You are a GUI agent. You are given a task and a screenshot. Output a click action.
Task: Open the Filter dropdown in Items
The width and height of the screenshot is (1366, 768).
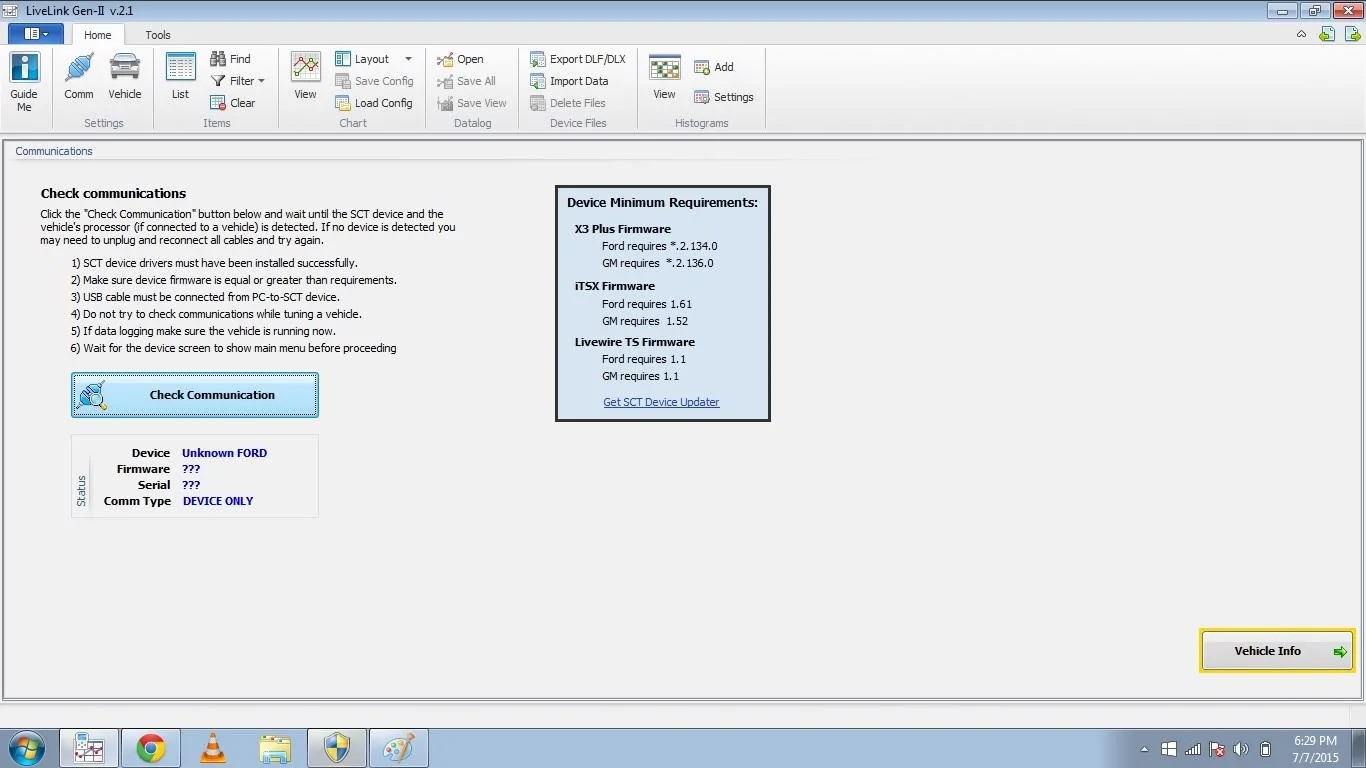[x=238, y=81]
